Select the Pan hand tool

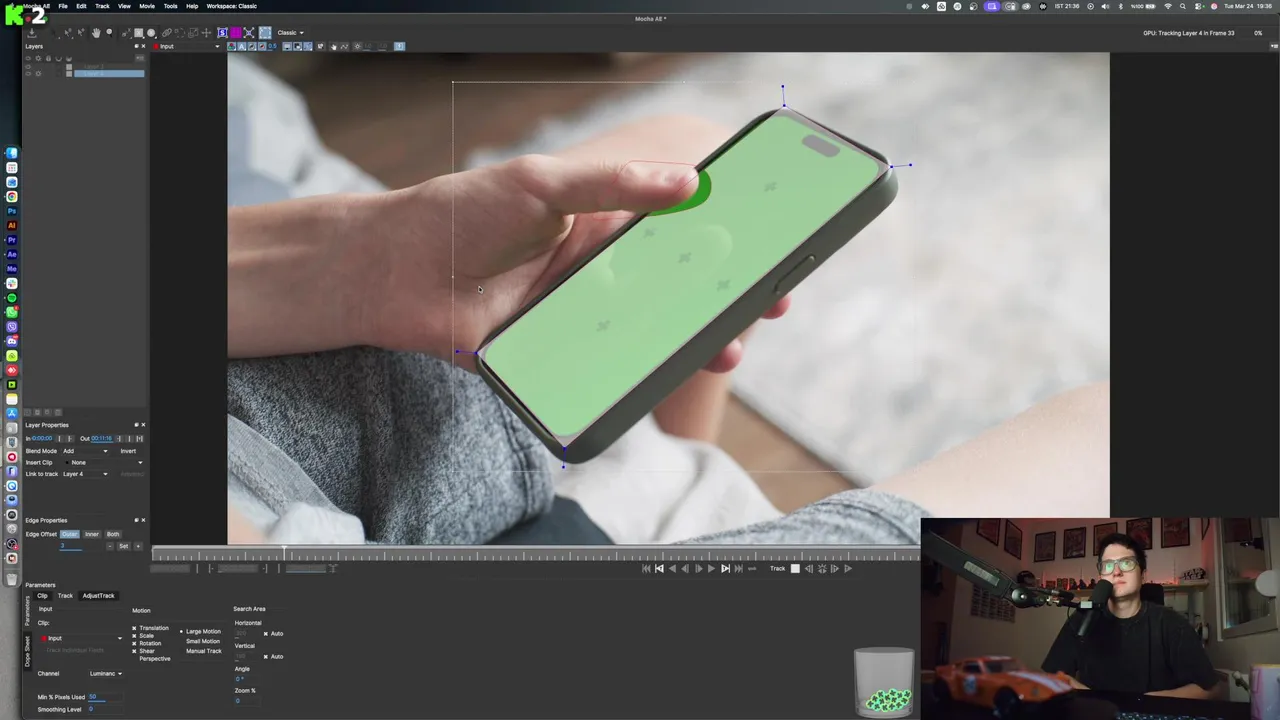tap(96, 32)
